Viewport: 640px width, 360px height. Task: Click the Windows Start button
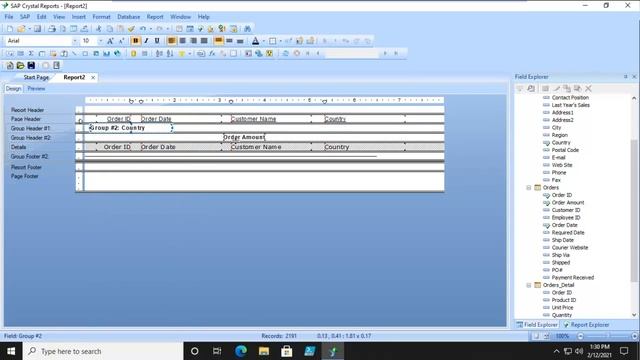[x=11, y=351]
